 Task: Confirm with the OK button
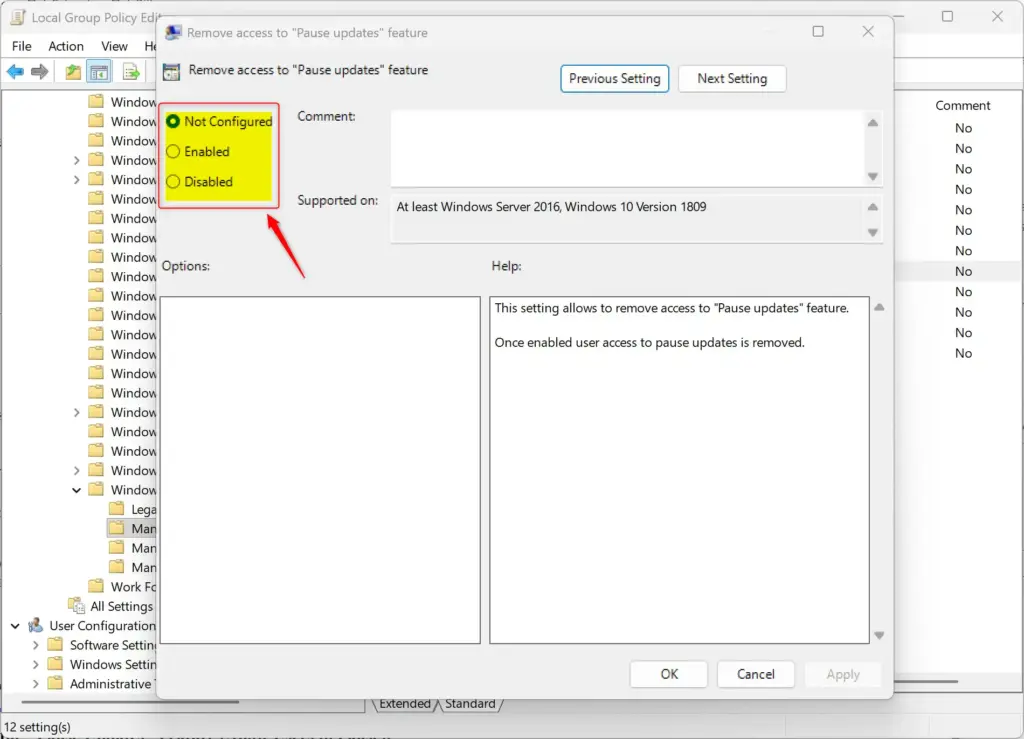669,674
